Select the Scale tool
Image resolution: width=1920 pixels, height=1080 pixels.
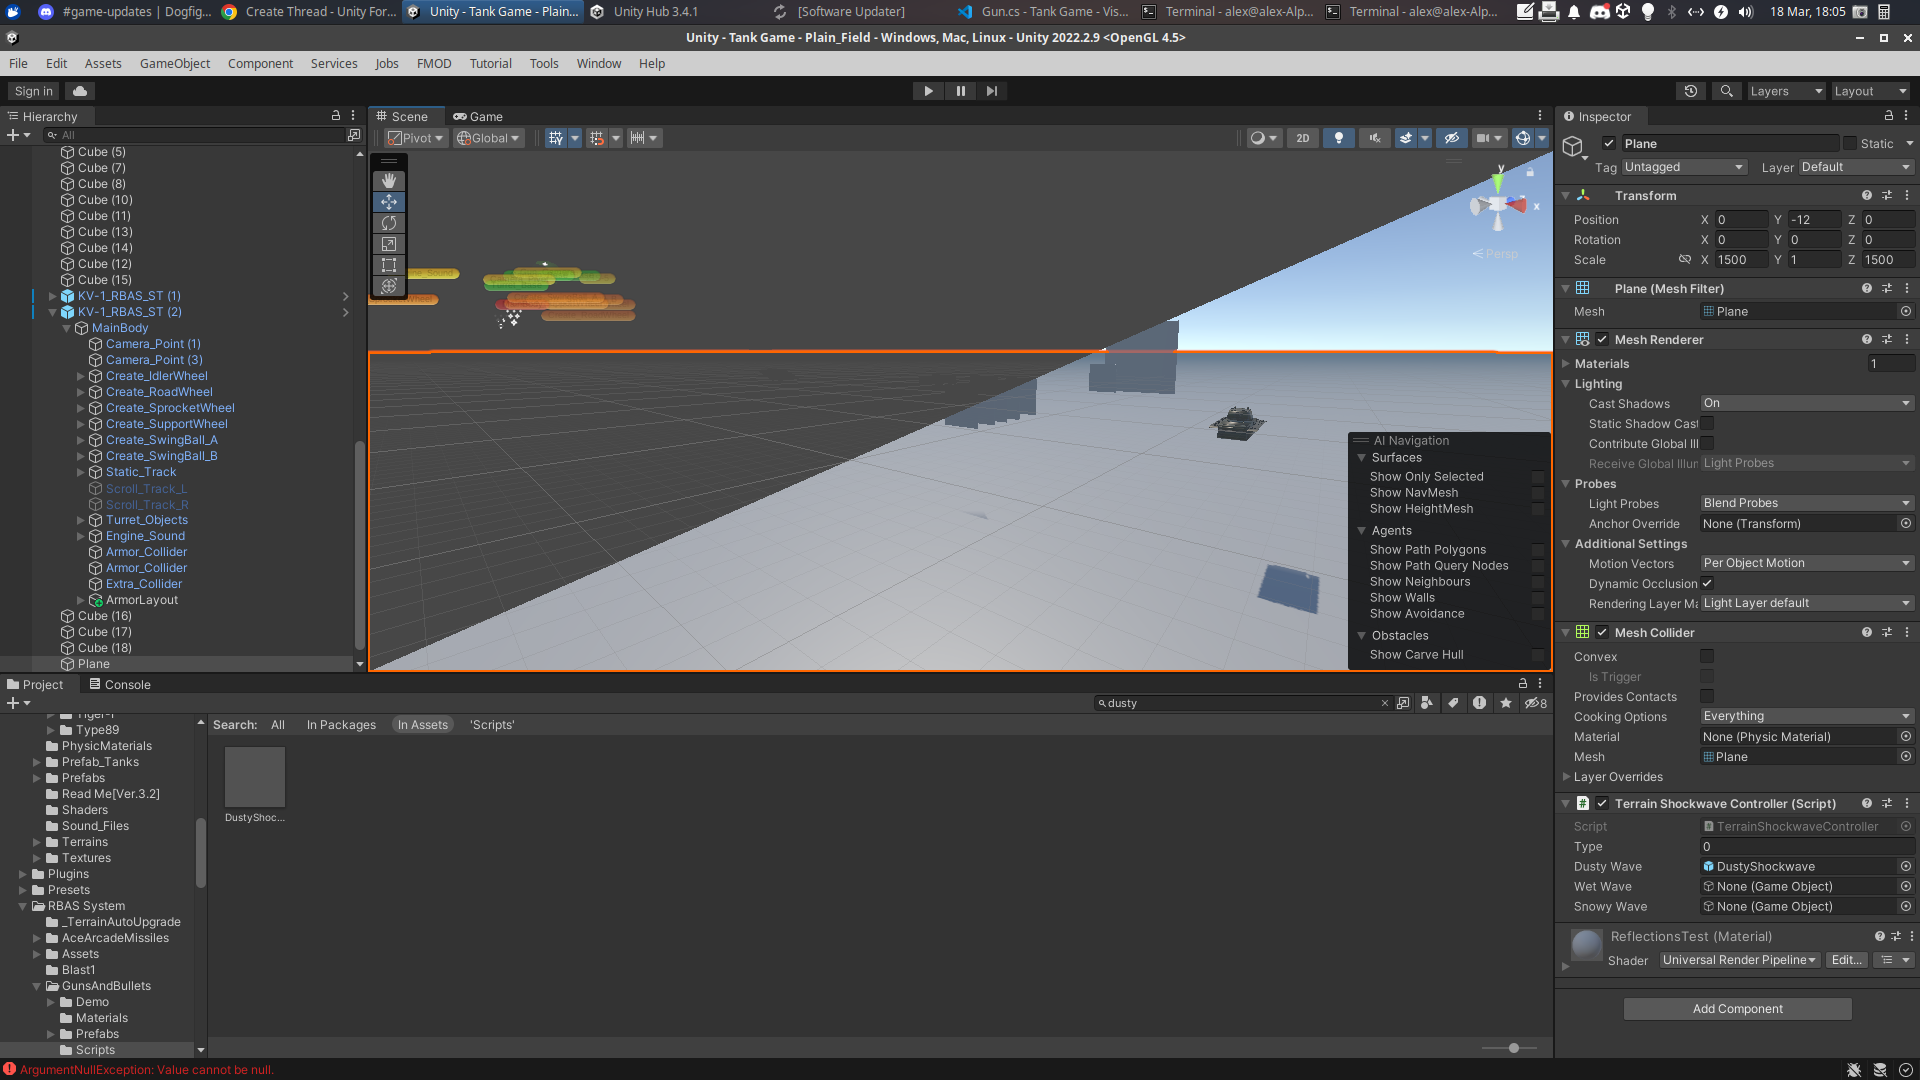click(x=389, y=244)
